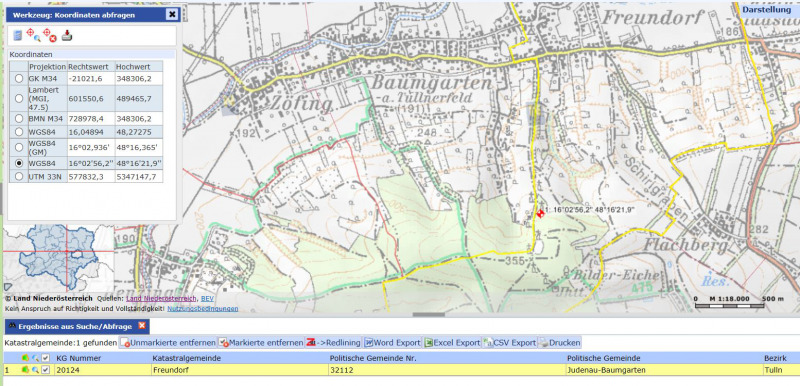
Task: Select the GK M34 projection radio button
Action: pyautogui.click(x=19, y=79)
